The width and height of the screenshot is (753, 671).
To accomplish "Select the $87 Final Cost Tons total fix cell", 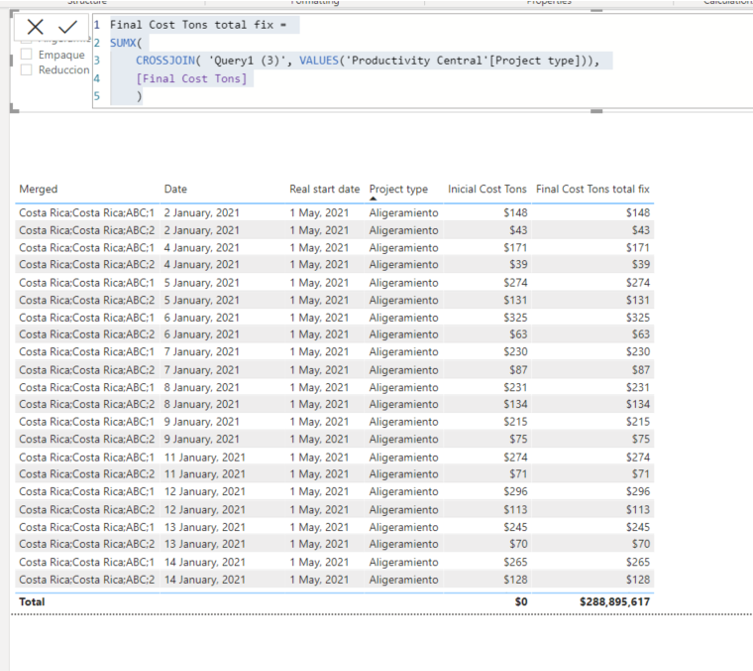I will (641, 370).
